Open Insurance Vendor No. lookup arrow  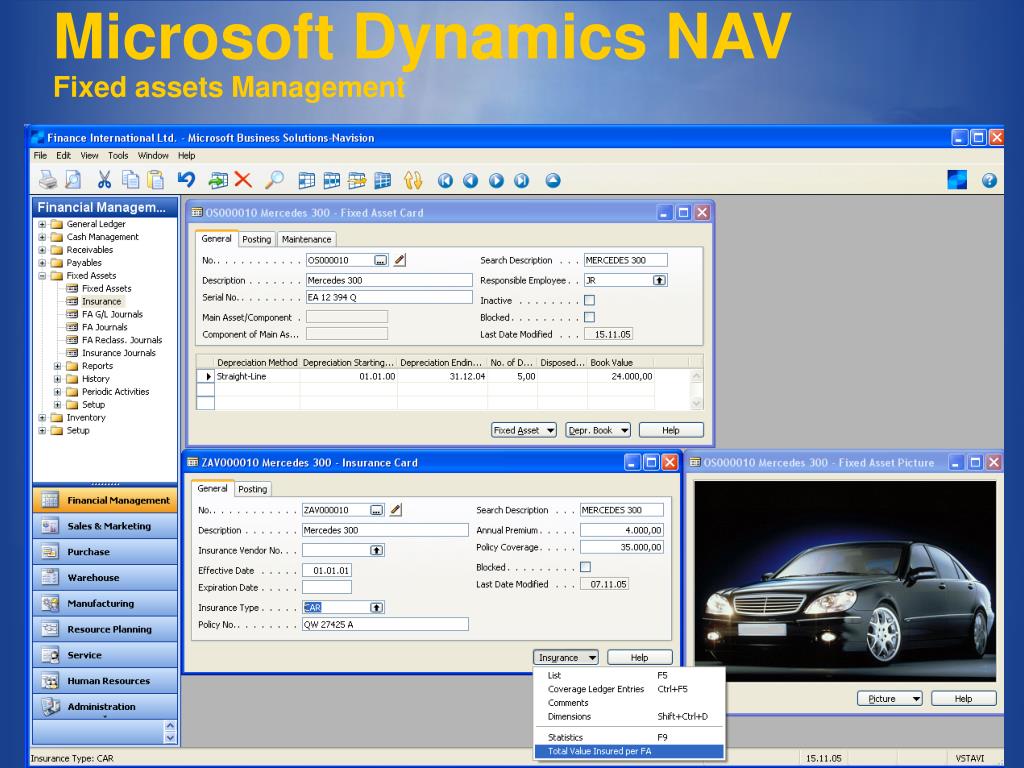[377, 551]
